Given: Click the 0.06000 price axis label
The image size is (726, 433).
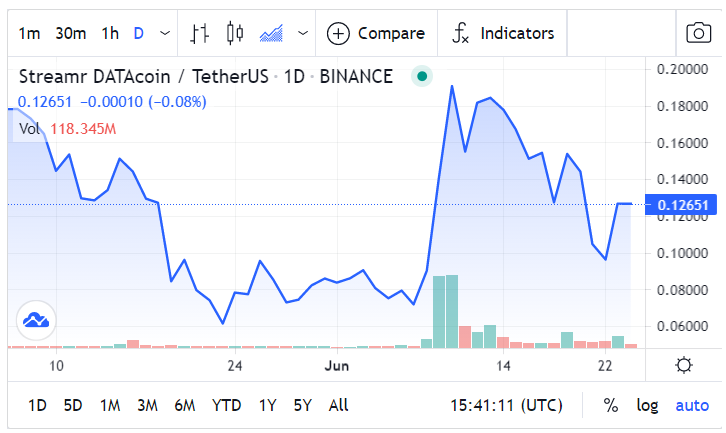Looking at the screenshot, I should (682, 326).
